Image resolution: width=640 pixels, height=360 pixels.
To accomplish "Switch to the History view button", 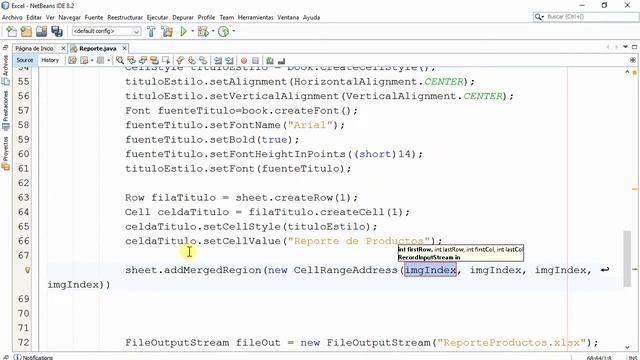I will tap(50, 60).
